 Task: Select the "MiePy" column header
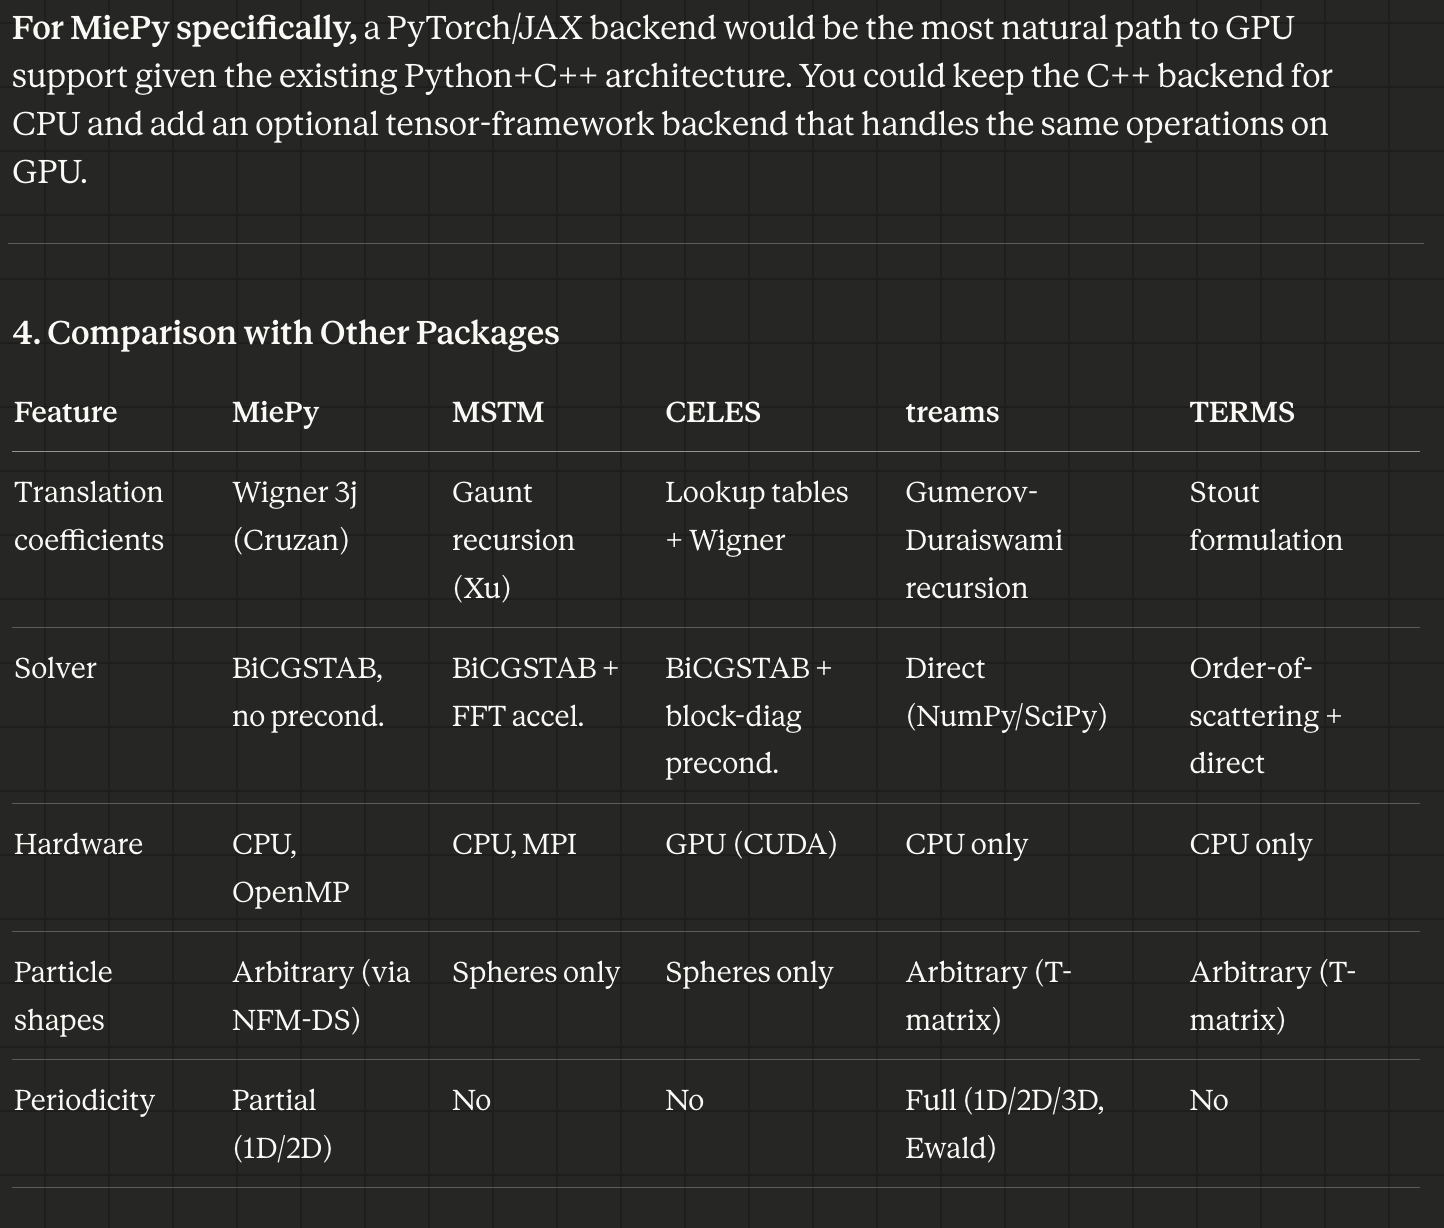(x=275, y=412)
